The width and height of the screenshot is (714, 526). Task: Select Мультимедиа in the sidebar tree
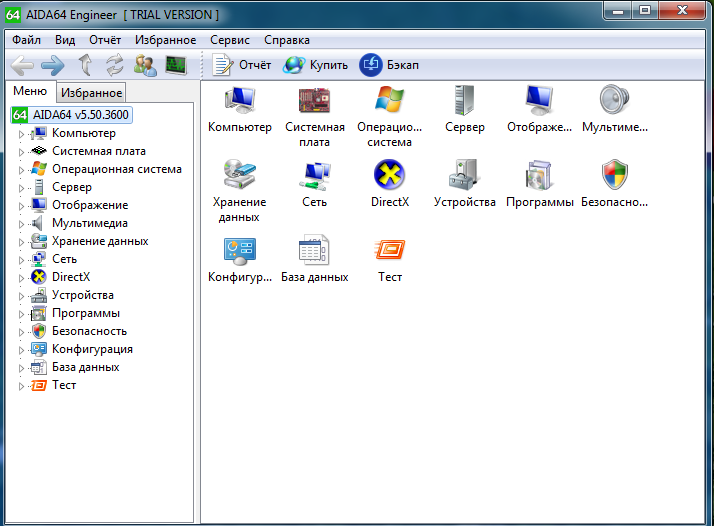(x=90, y=223)
